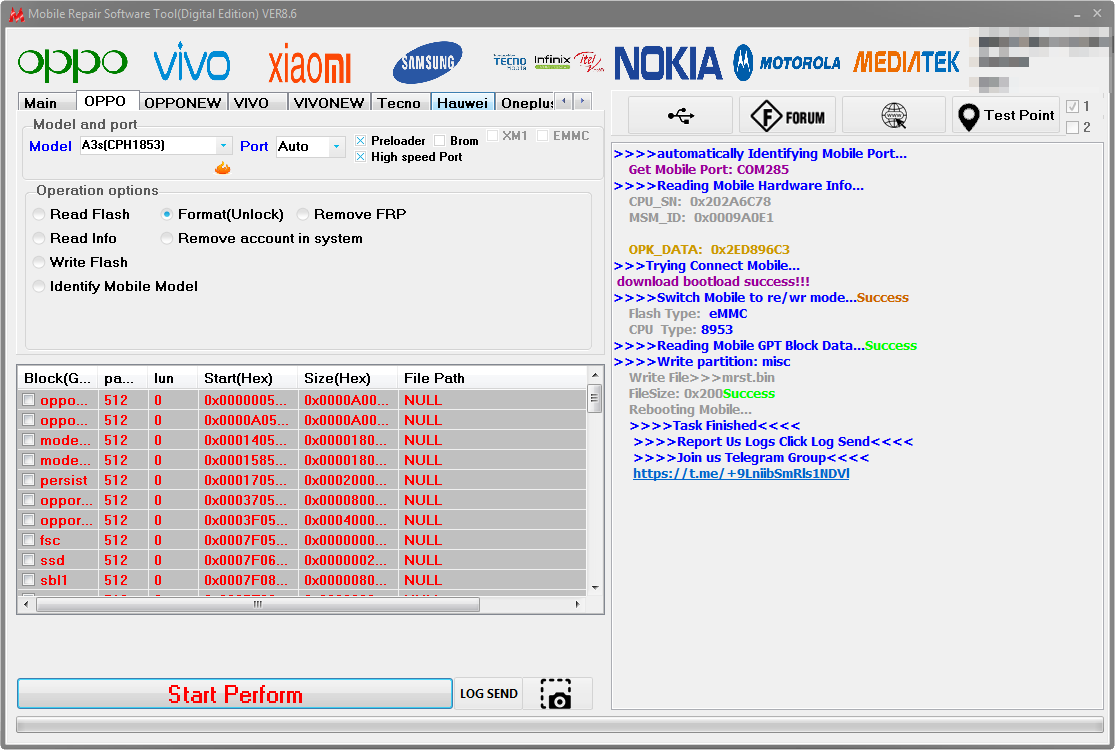
Task: Toggle checkbox 2 beside Test Point
Action: [x=1073, y=128]
